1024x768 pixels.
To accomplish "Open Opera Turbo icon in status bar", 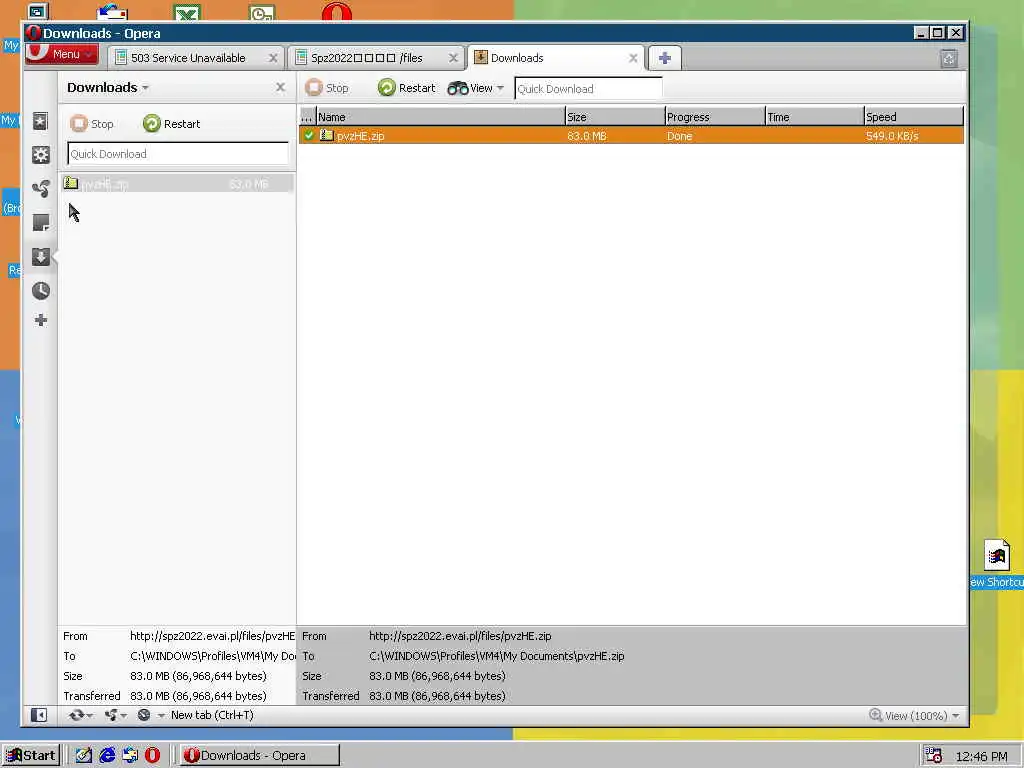I will [144, 715].
